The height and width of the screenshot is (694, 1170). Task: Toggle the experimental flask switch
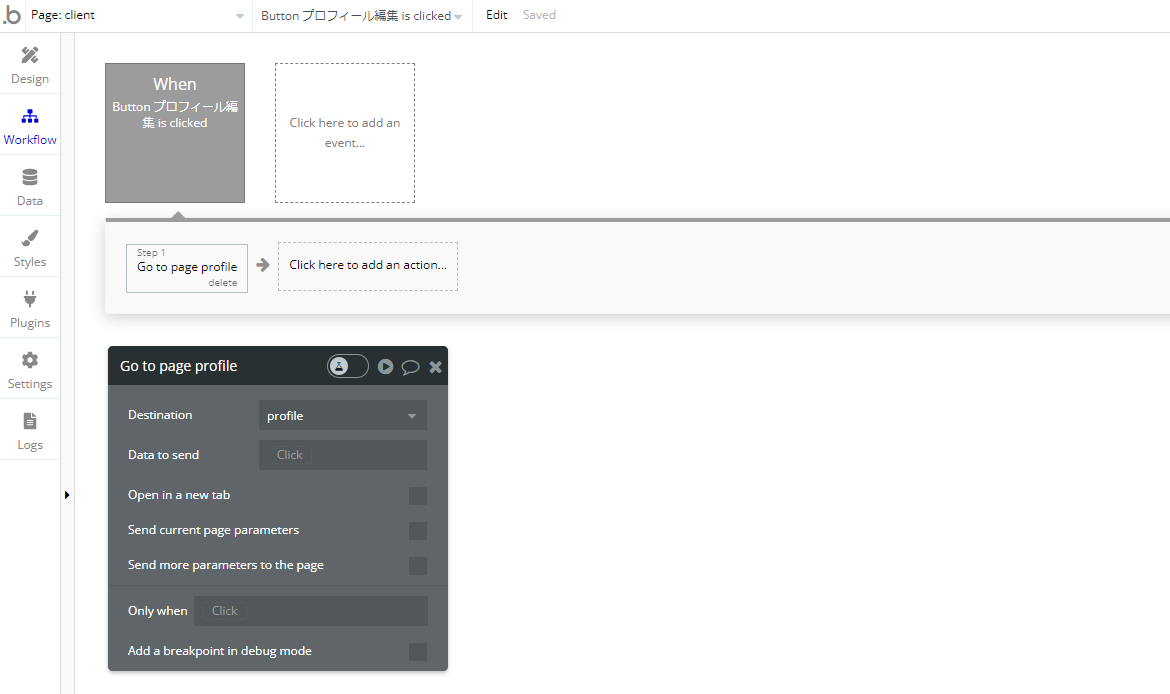[348, 366]
